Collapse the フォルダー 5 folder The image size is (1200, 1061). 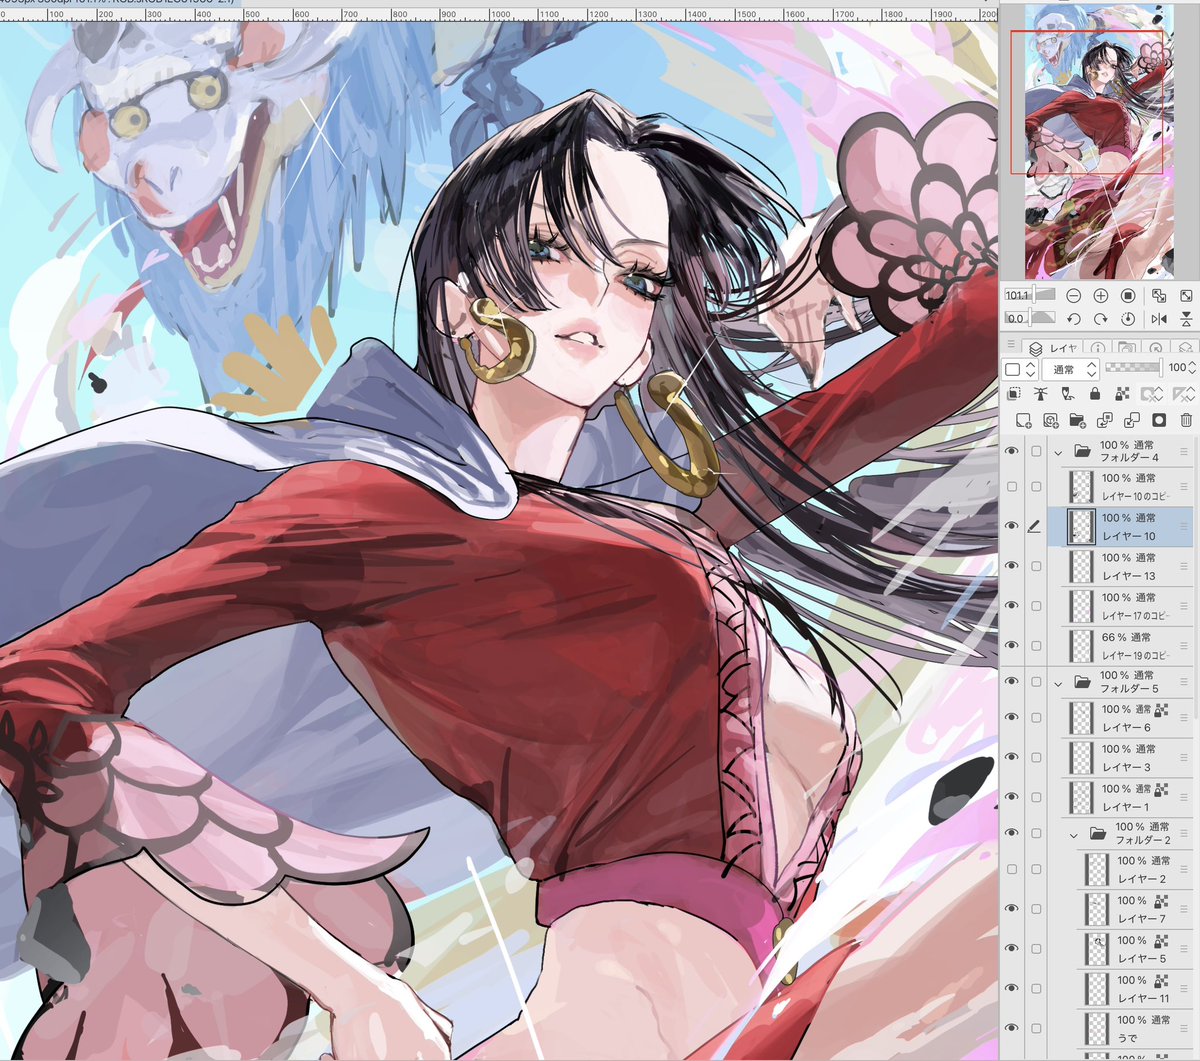(x=1058, y=683)
